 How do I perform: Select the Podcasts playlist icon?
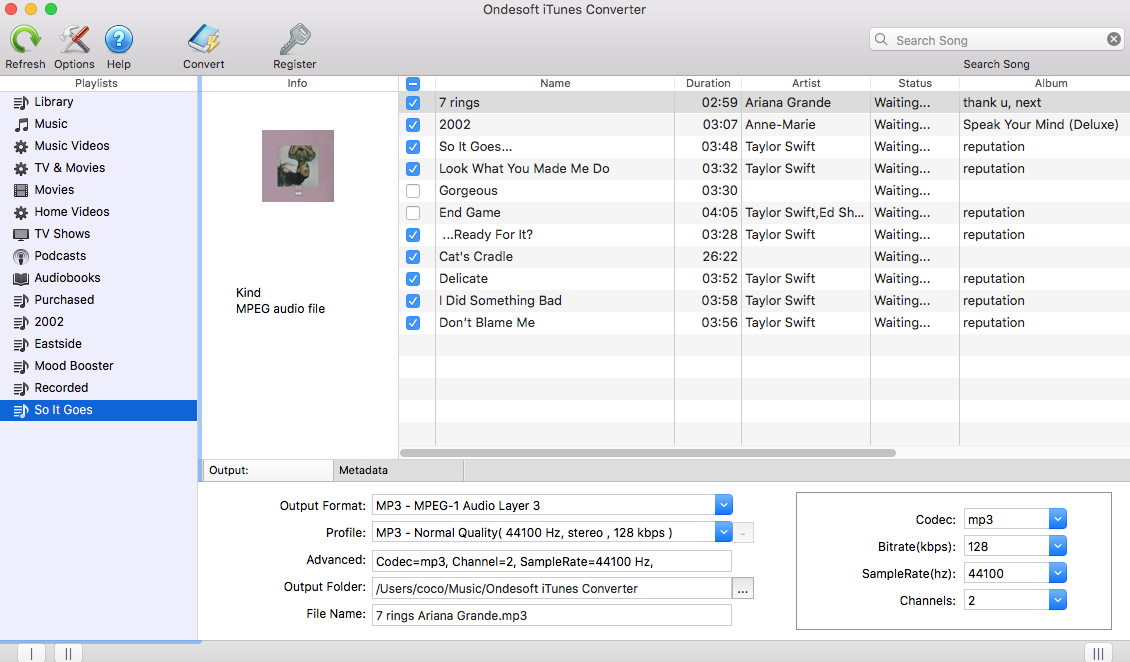[19, 255]
